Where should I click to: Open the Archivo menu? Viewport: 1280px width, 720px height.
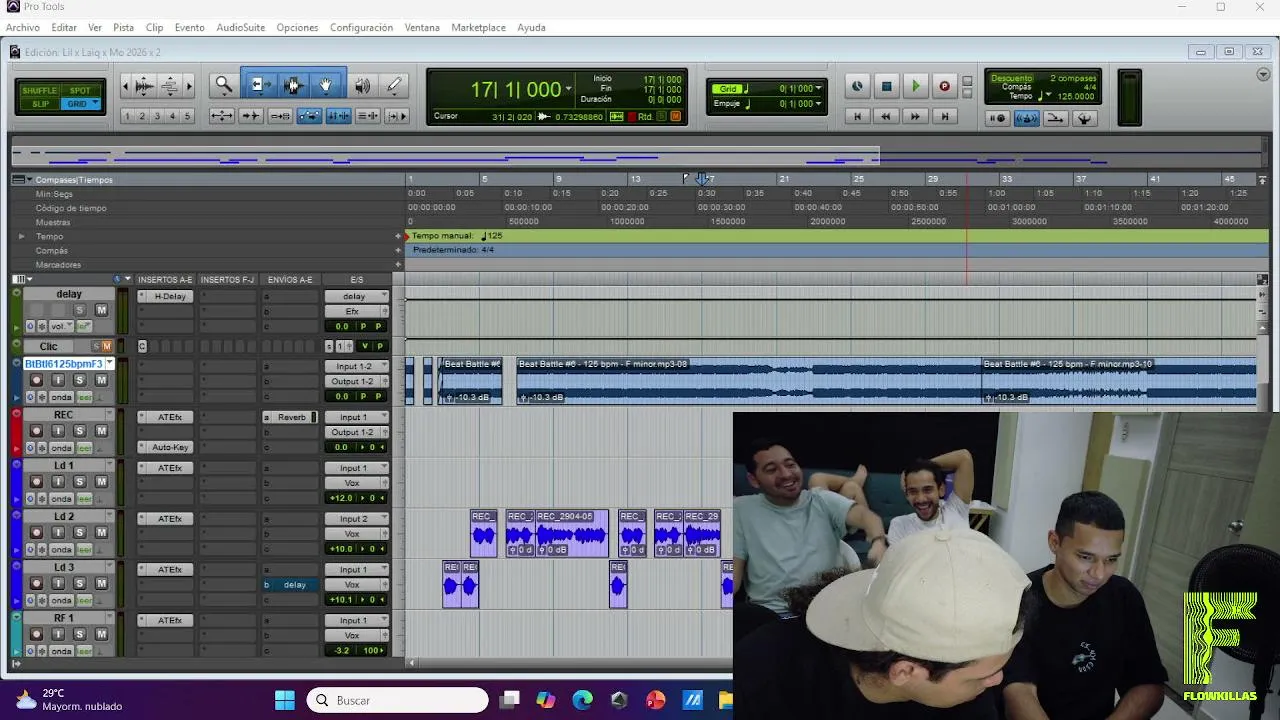coord(23,27)
